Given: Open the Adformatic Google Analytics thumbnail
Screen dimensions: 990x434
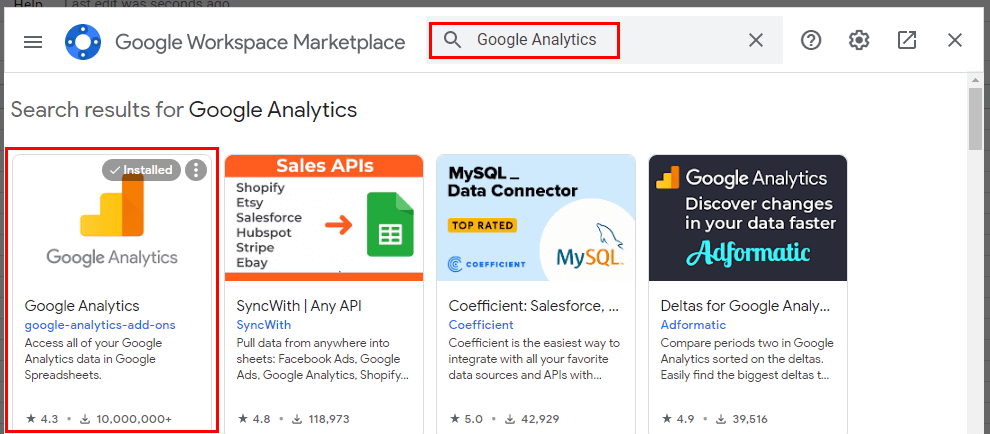Looking at the screenshot, I should point(748,218).
